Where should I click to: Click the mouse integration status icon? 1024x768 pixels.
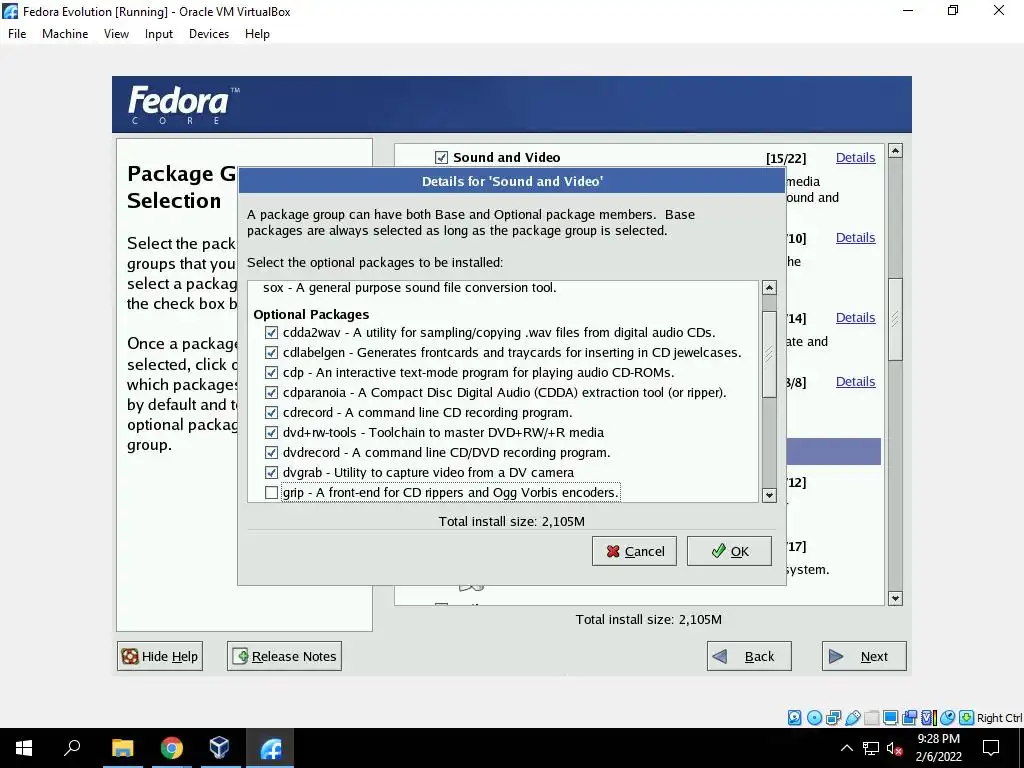(x=948, y=718)
